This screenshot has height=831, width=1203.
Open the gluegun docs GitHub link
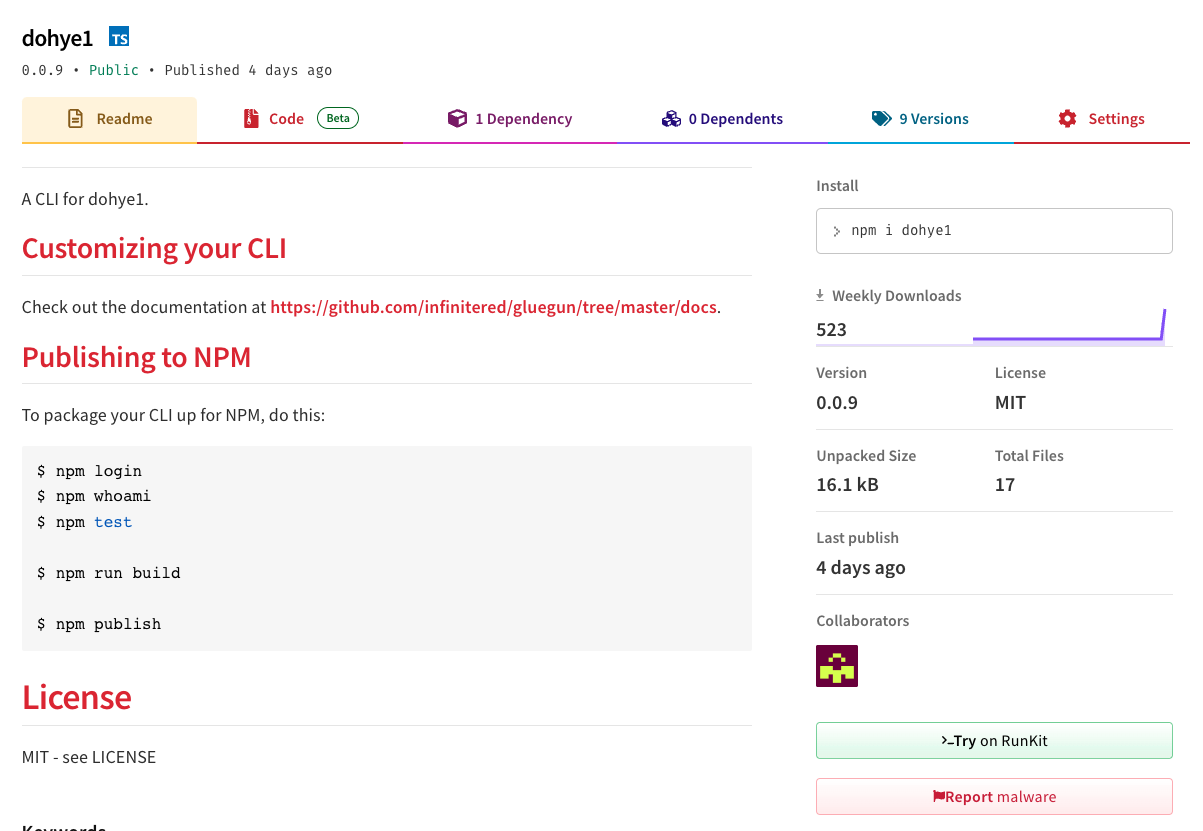(494, 307)
